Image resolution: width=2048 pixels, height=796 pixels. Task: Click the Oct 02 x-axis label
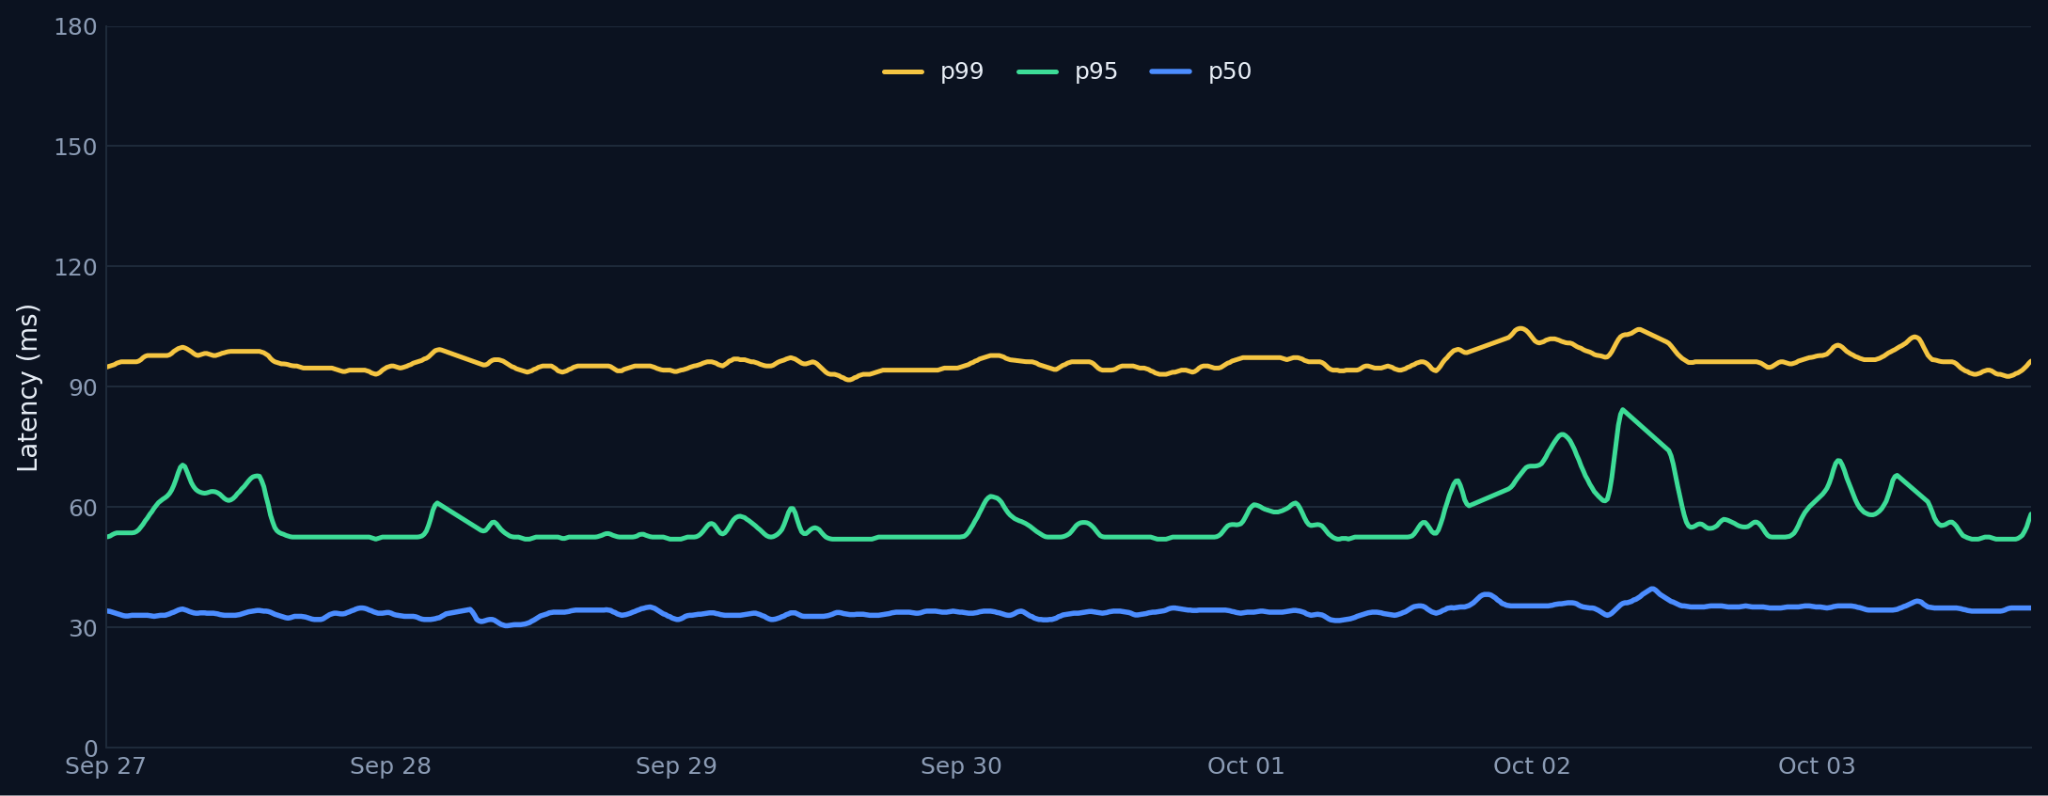click(1532, 767)
